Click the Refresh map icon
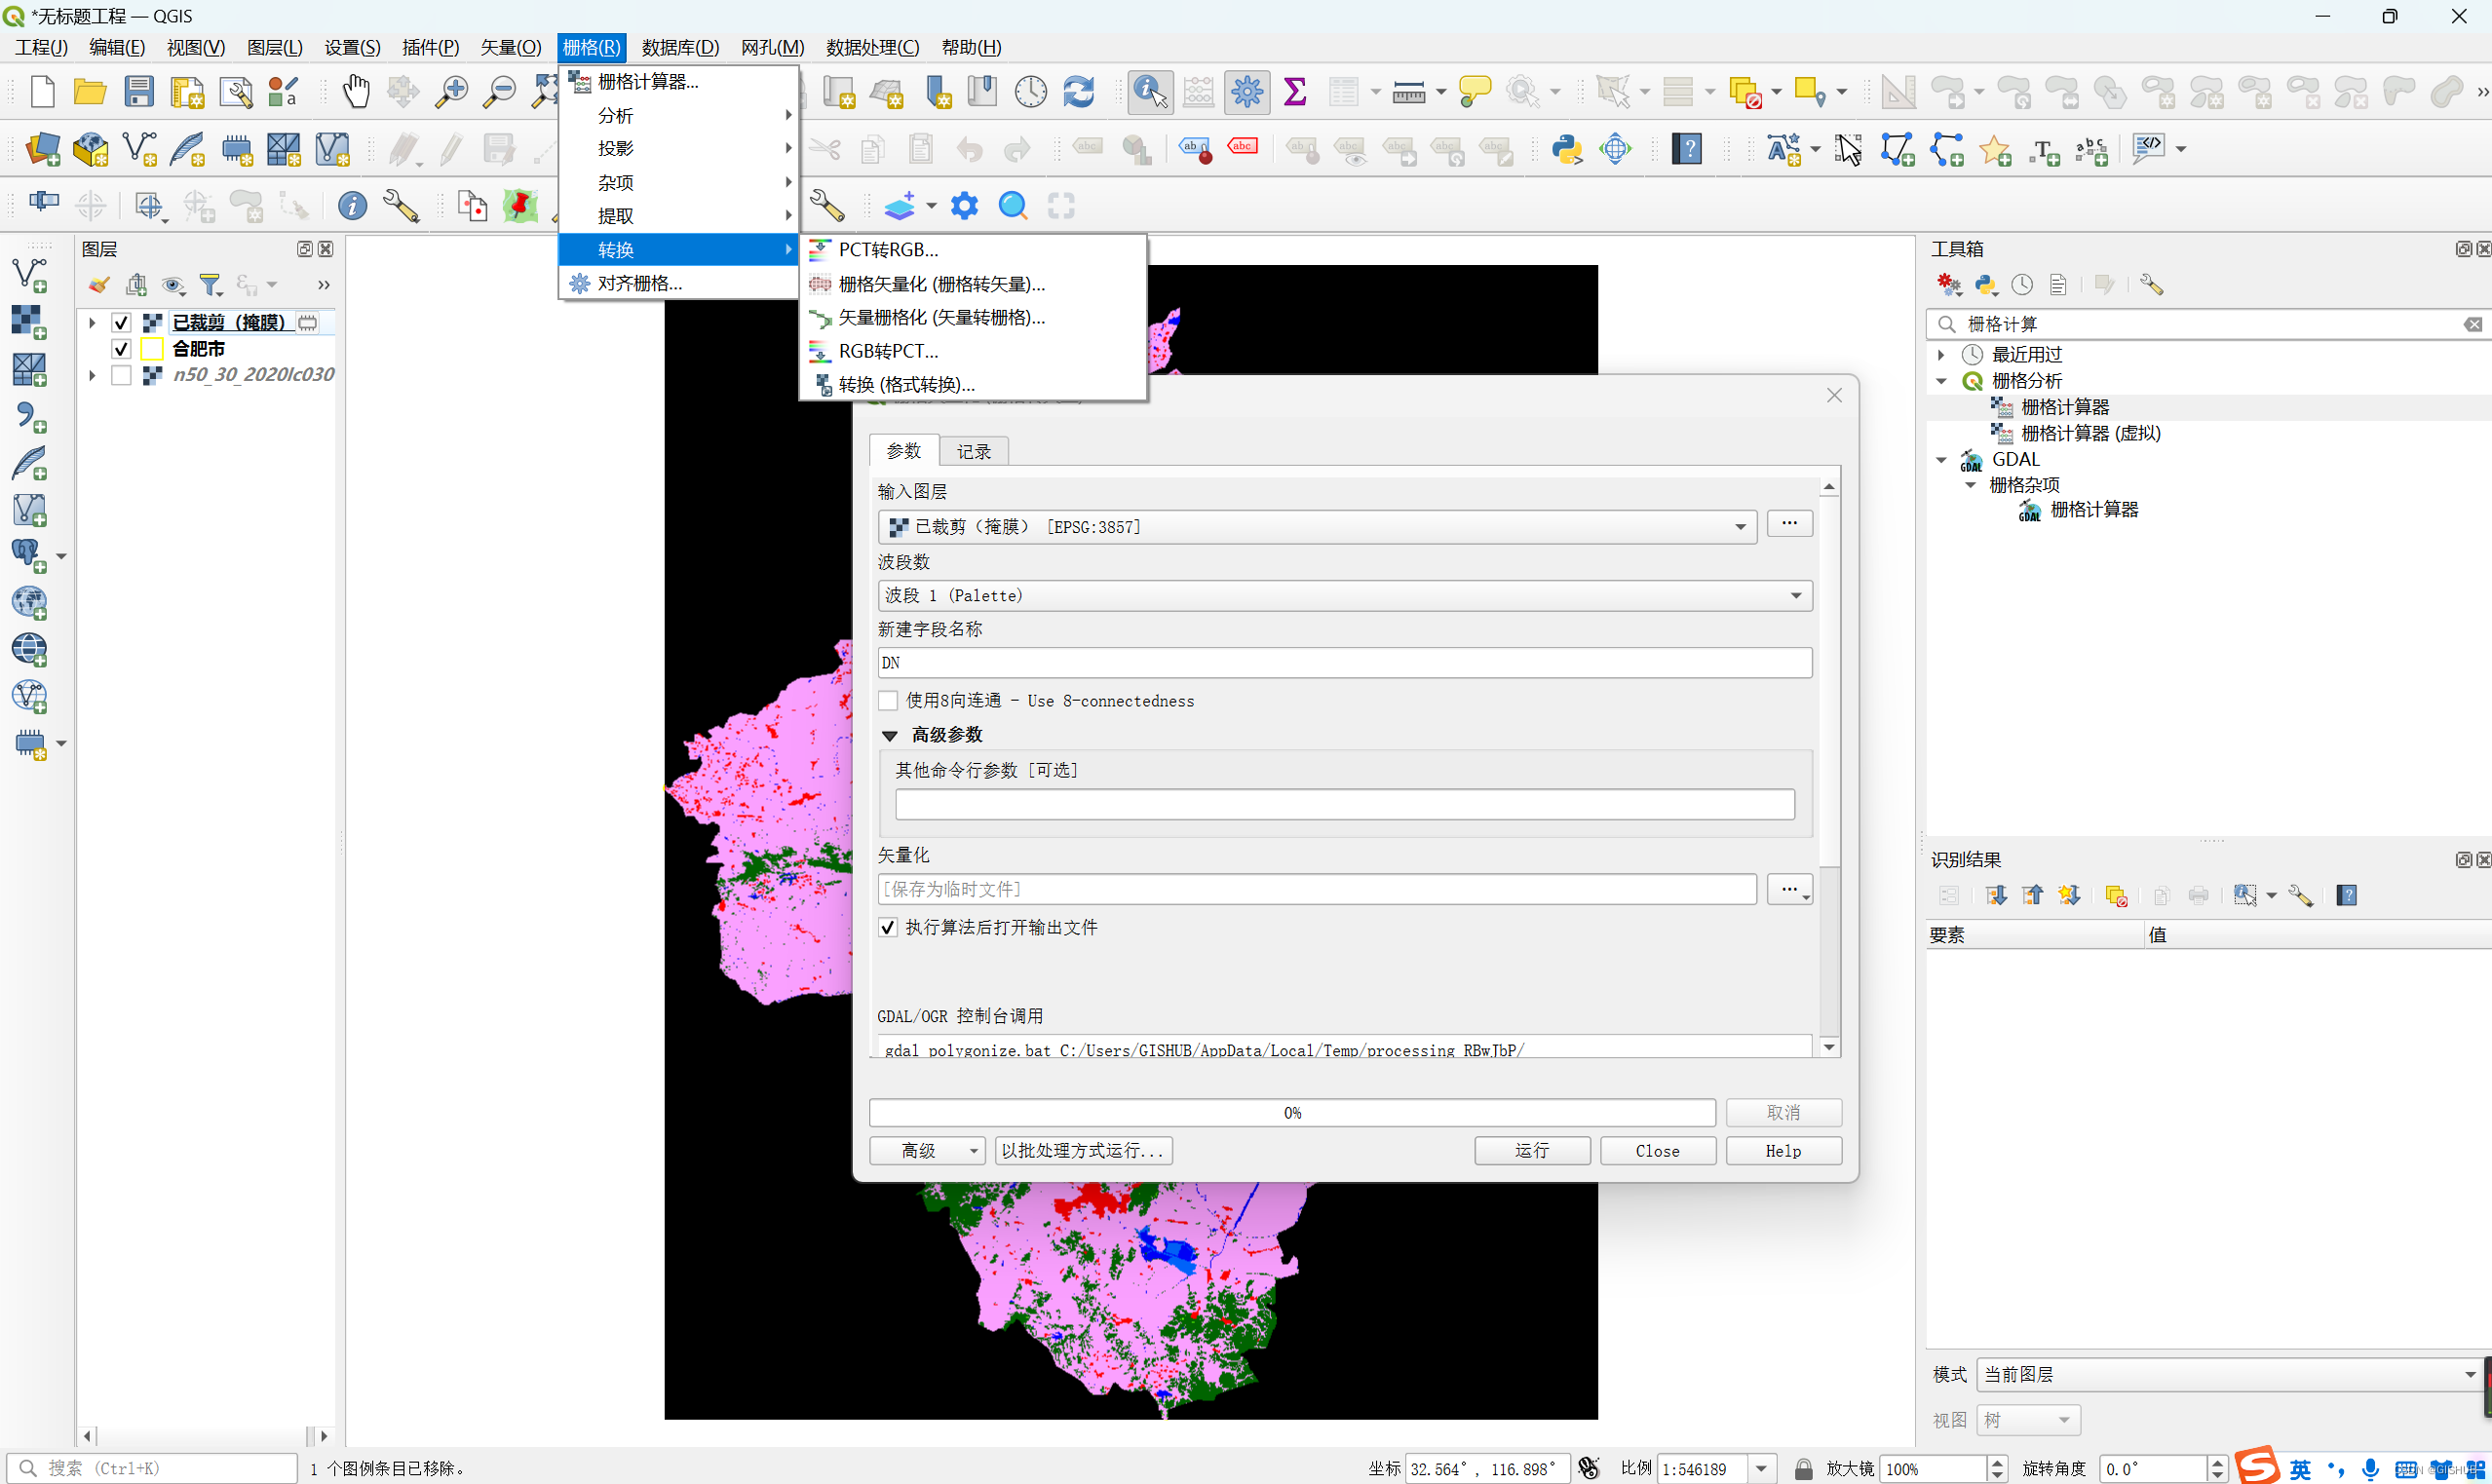 (x=1078, y=92)
